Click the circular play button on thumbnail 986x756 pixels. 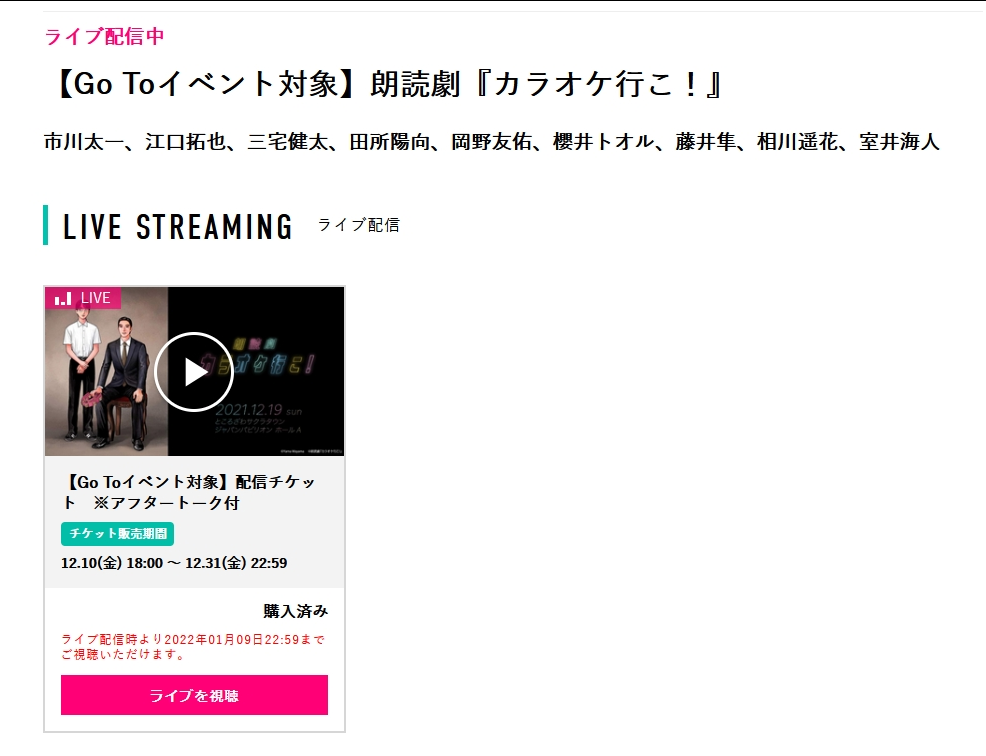pos(194,372)
